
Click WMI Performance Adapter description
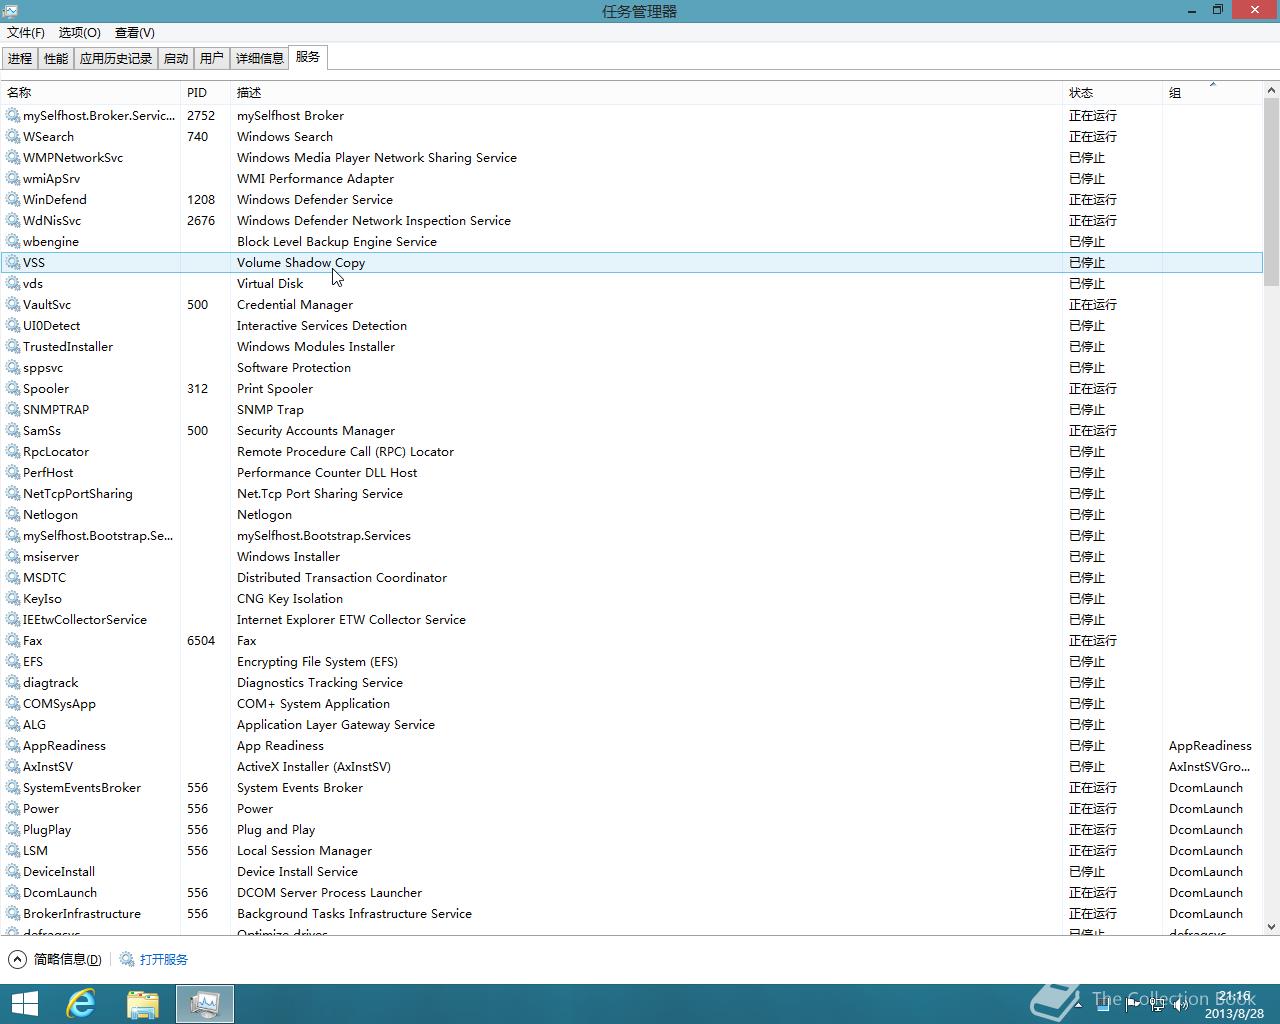tap(315, 179)
